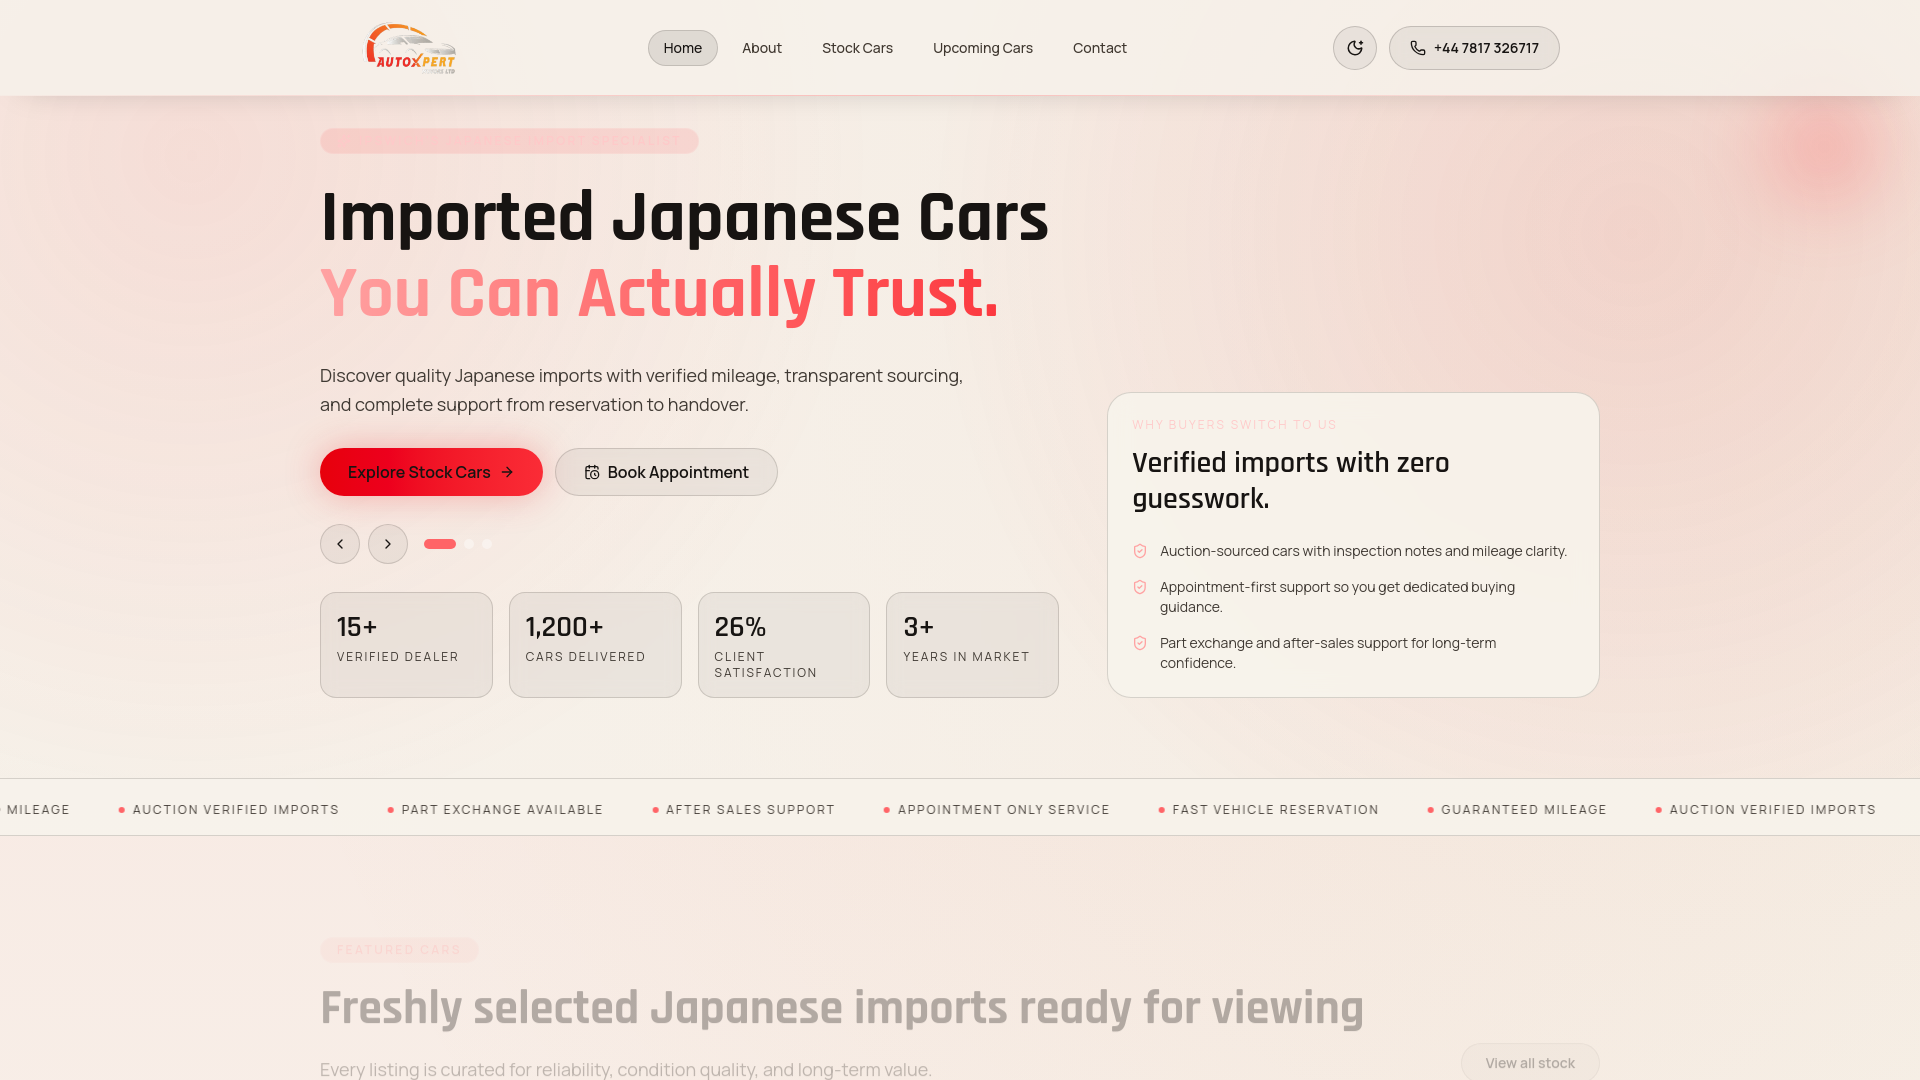Go to Stock Cars page
The width and height of the screenshot is (1920, 1080).
click(857, 48)
